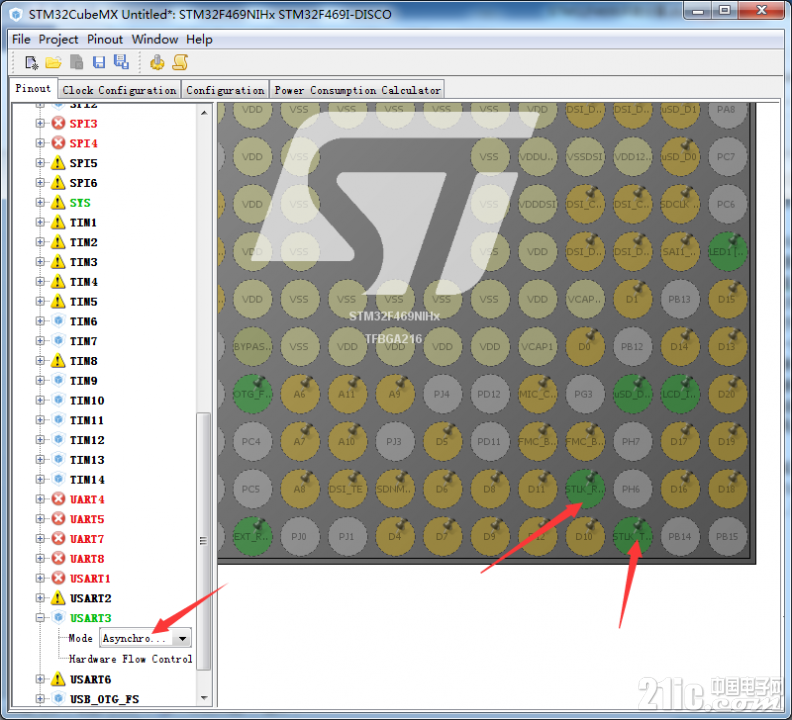Click the blue icon beside USB_OTG_FS
792x720 pixels.
point(58,699)
